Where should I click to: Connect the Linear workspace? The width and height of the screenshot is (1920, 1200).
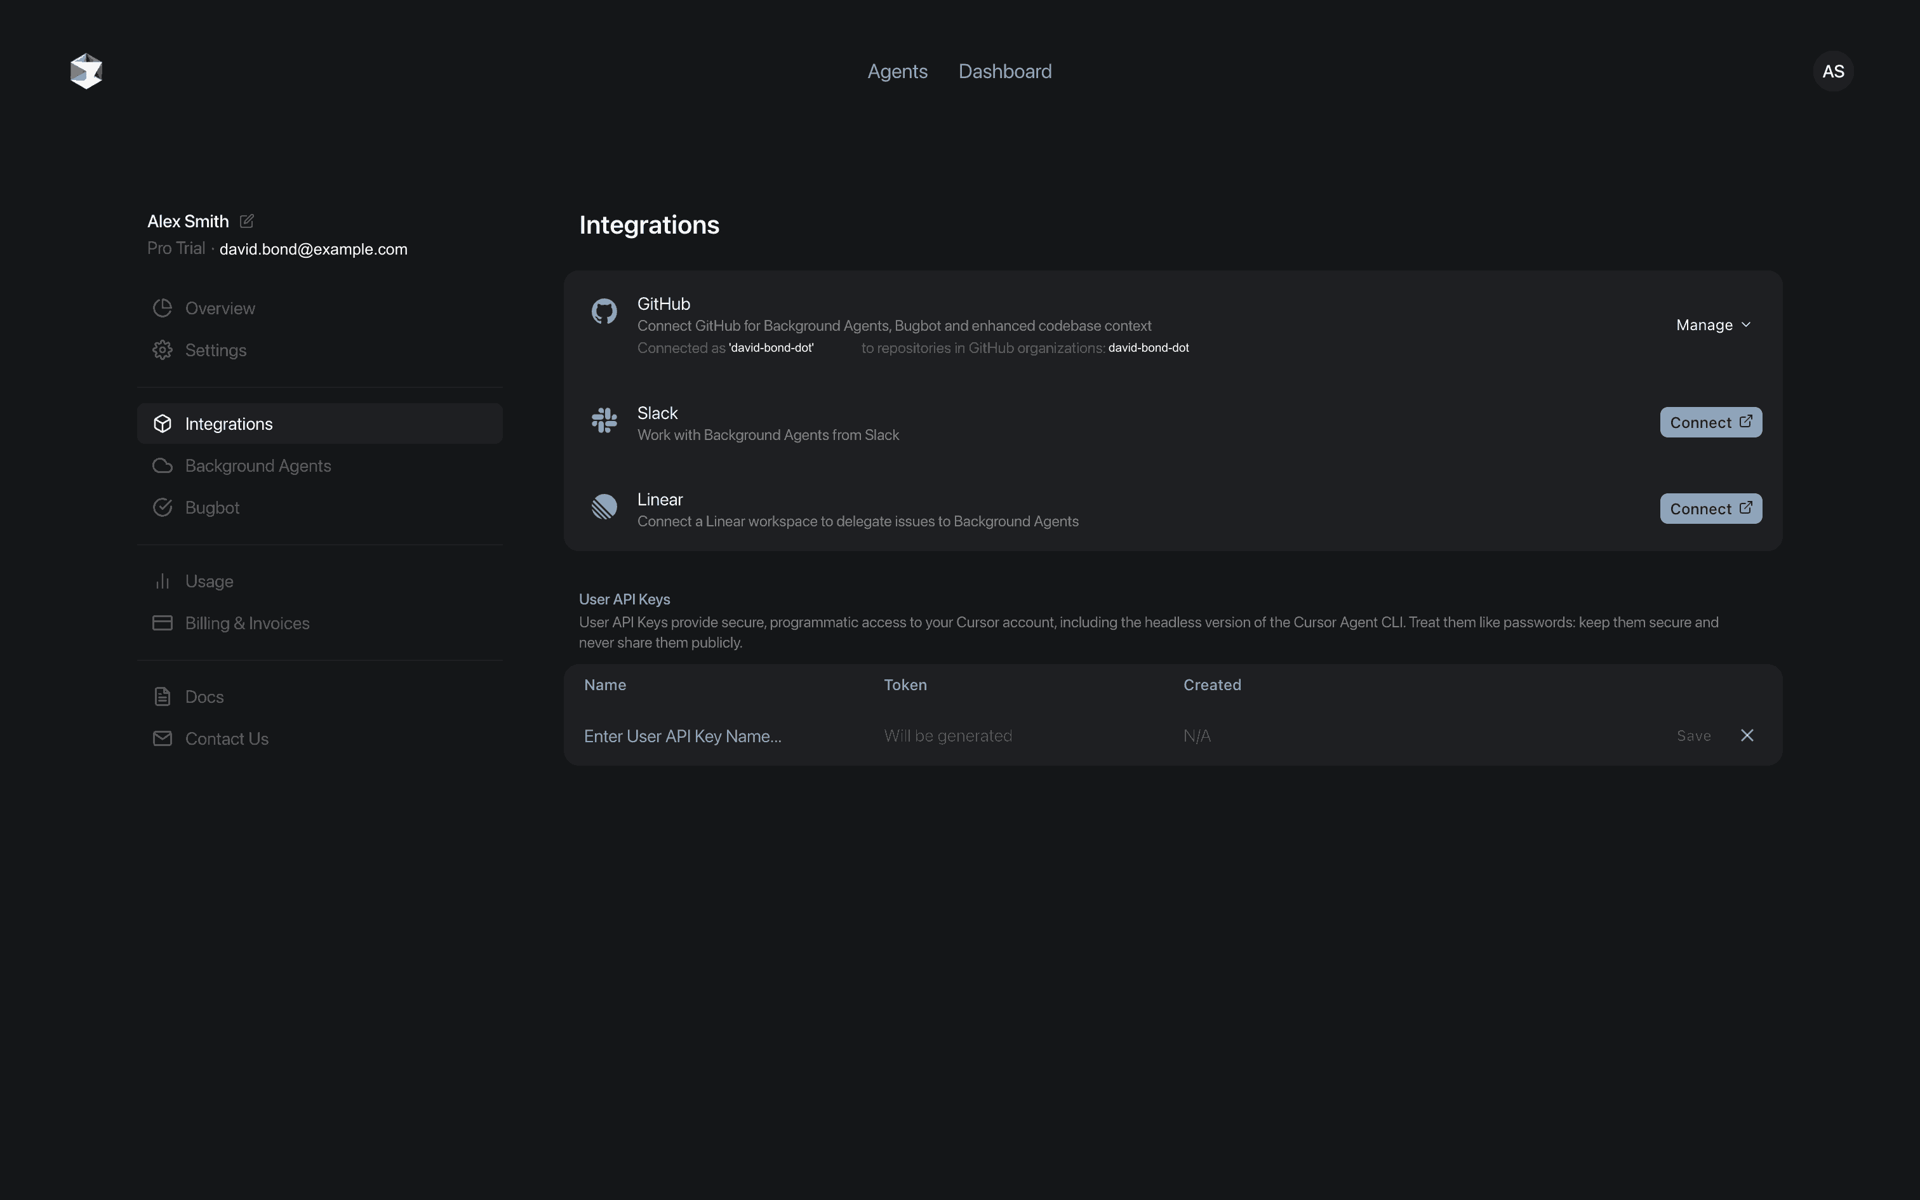[1711, 508]
